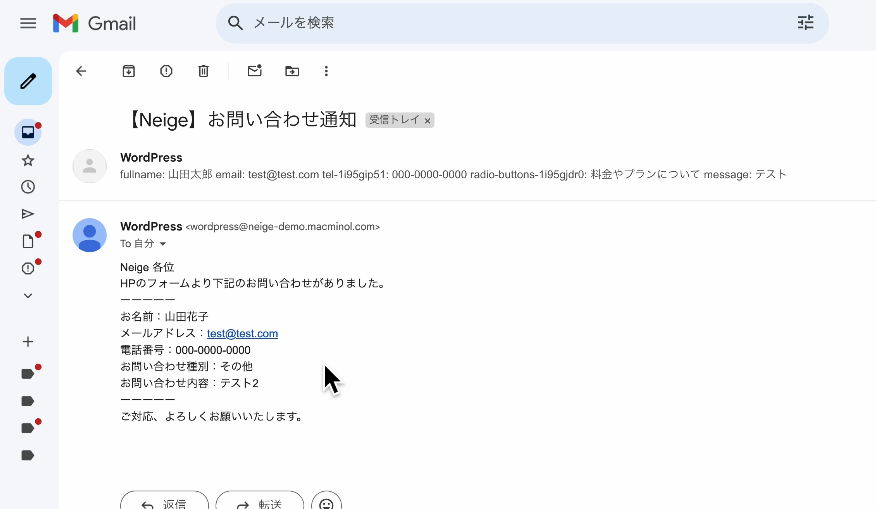Open the fourth label in sidebar
876x509 pixels.
click(x=28, y=455)
